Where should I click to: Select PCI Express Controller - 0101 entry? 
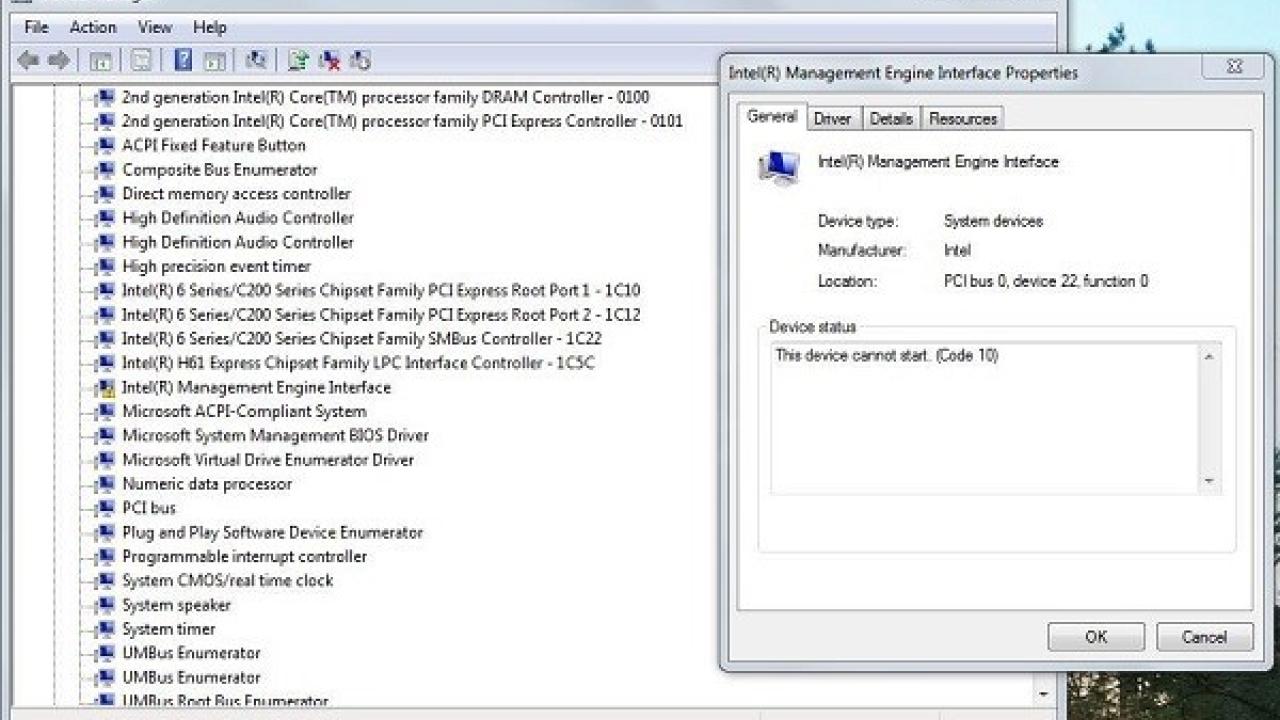pos(402,122)
